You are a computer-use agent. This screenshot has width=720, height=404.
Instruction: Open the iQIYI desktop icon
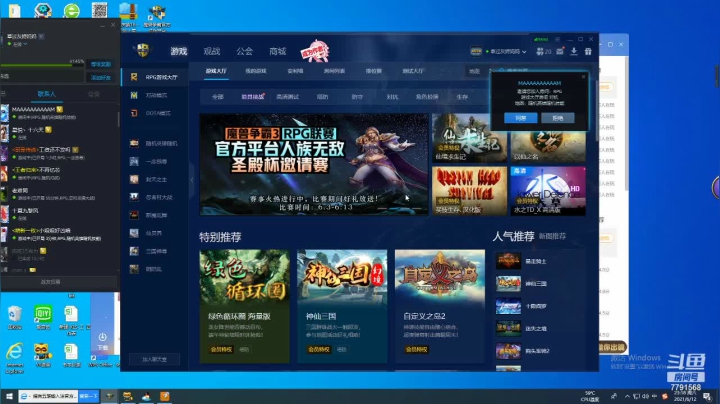click(43, 317)
